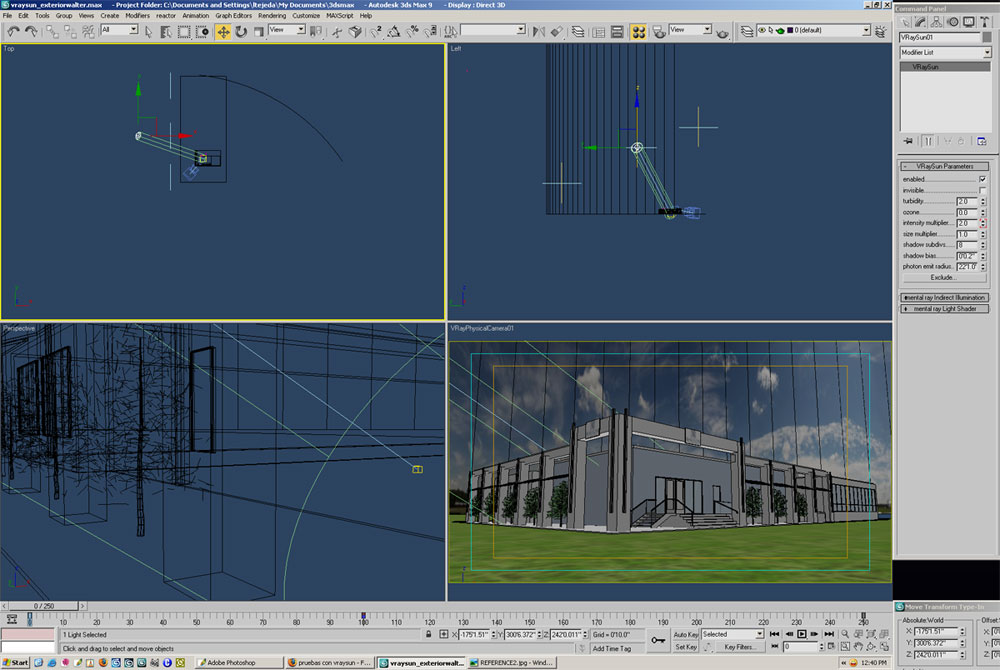This screenshot has width=1000, height=670.
Task: Open the '0 (default)' layer dropdown
Action: 813,30
